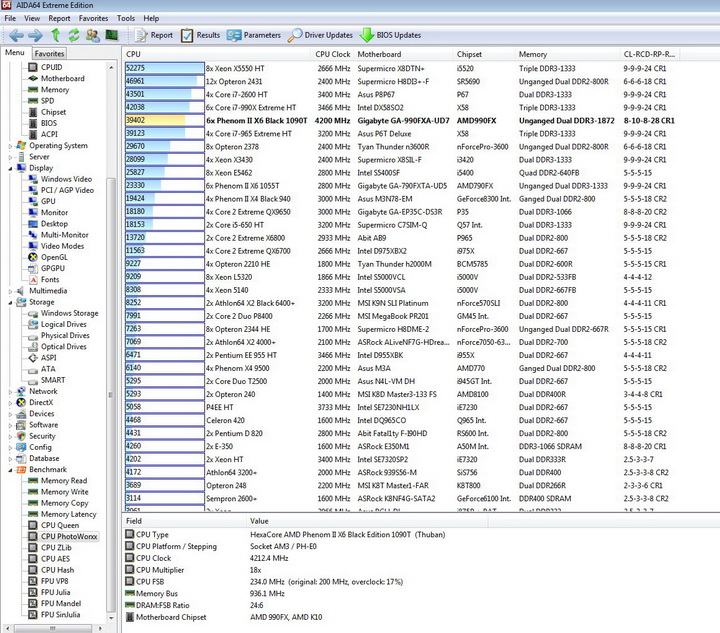Select the highlighted 39402 score bar
The image size is (720, 633).
165,120
